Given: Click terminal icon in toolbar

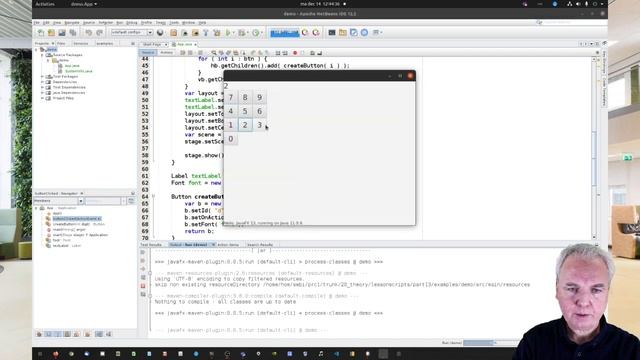Looking at the screenshot, I should [332, 33].
